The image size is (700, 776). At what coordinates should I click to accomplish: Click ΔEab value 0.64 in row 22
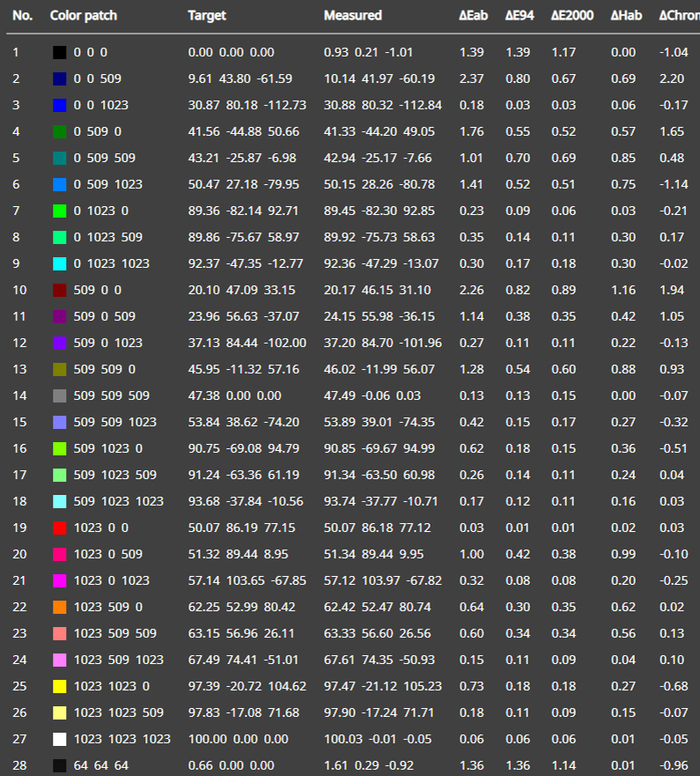click(x=471, y=607)
